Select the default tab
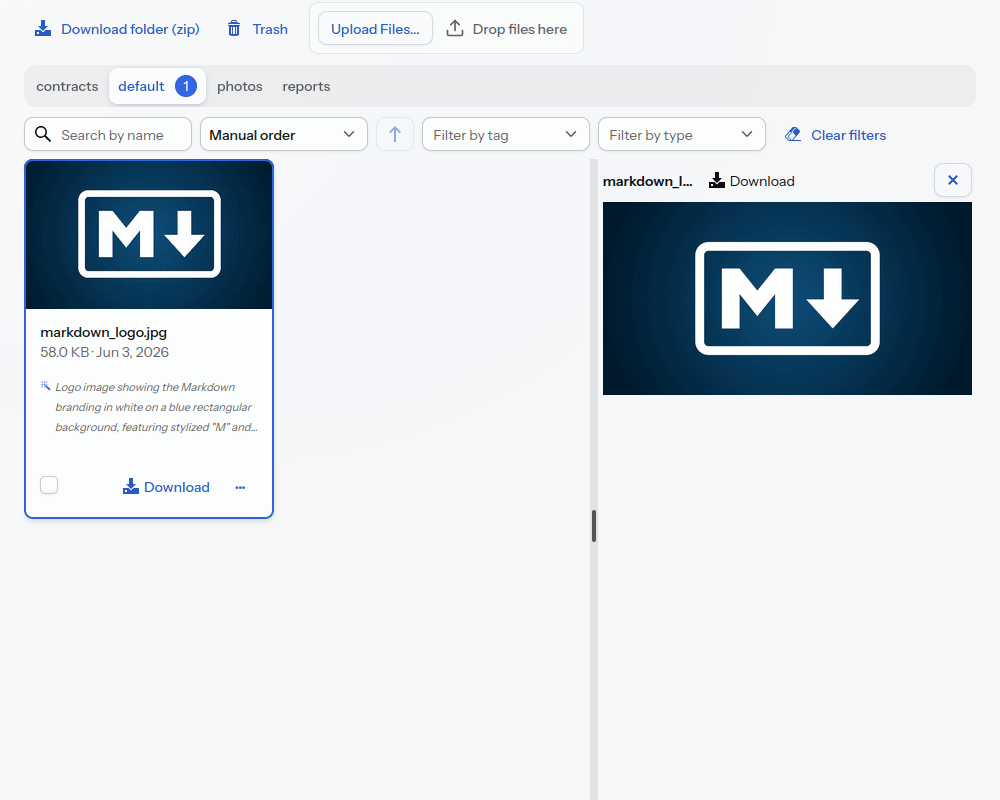The width and height of the screenshot is (1000, 800). pyautogui.click(x=158, y=86)
